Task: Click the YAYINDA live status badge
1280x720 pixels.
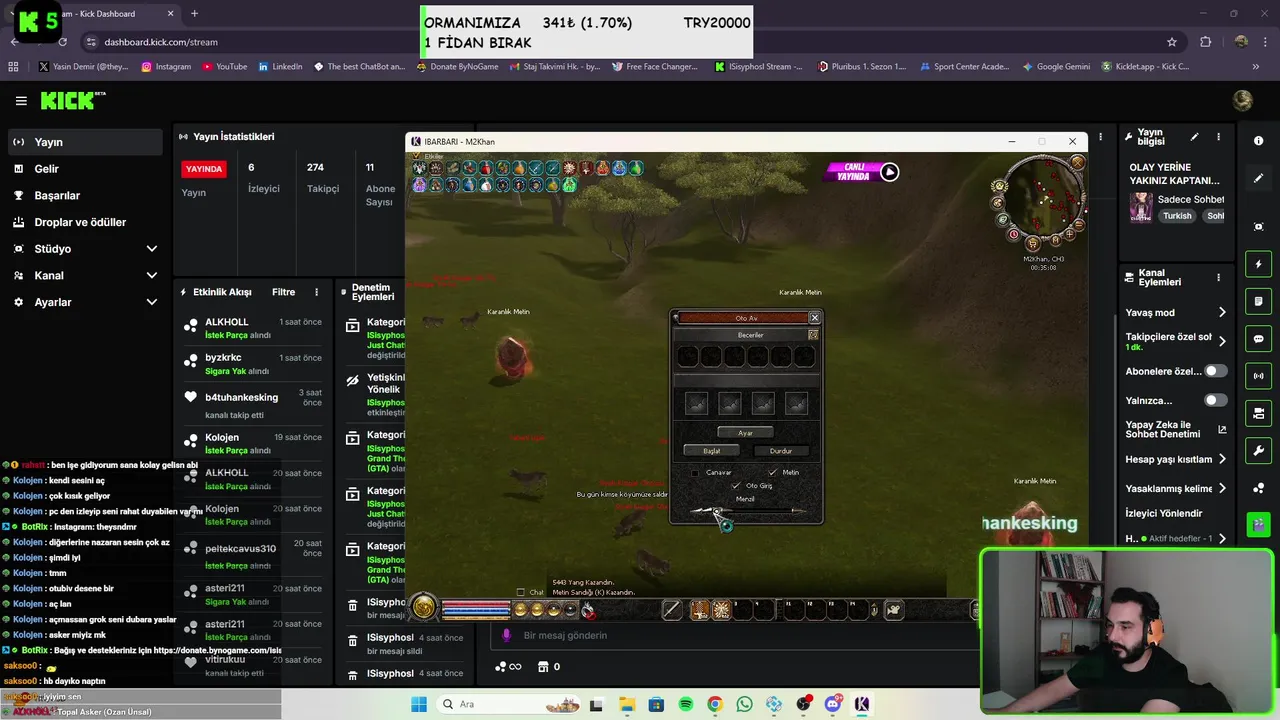Action: coord(204,169)
